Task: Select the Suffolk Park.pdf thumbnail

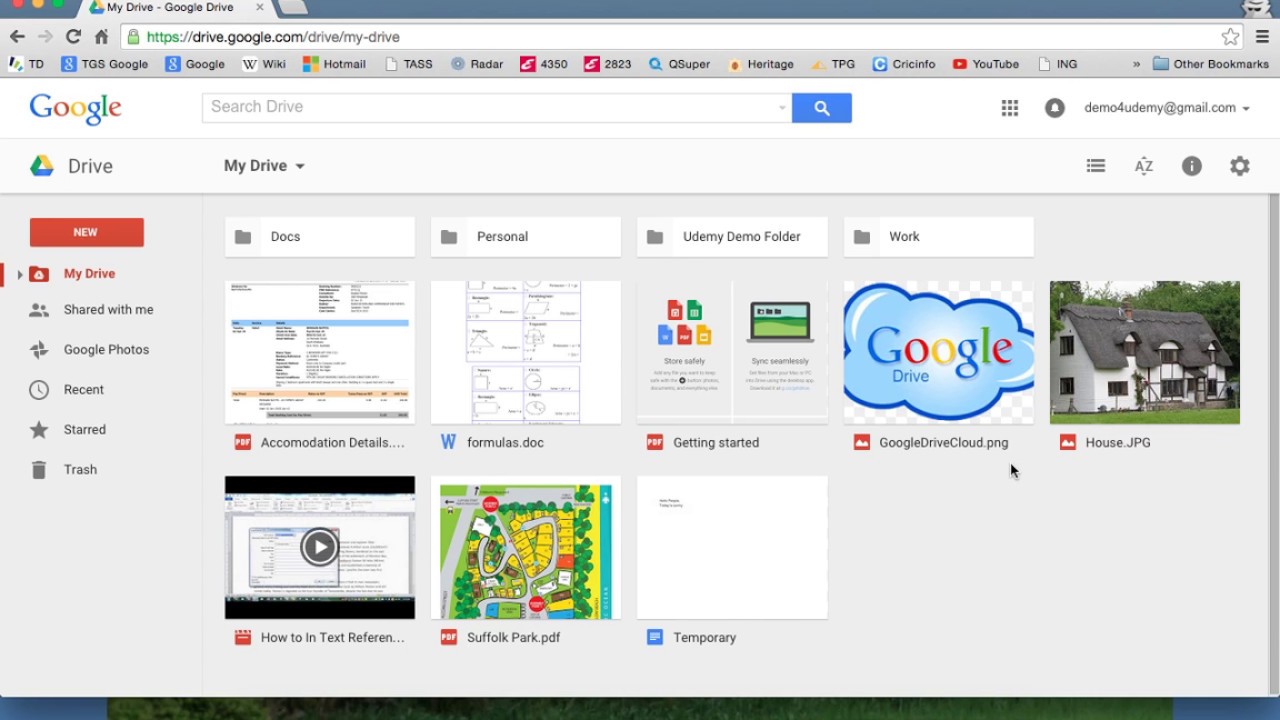Action: [x=526, y=548]
